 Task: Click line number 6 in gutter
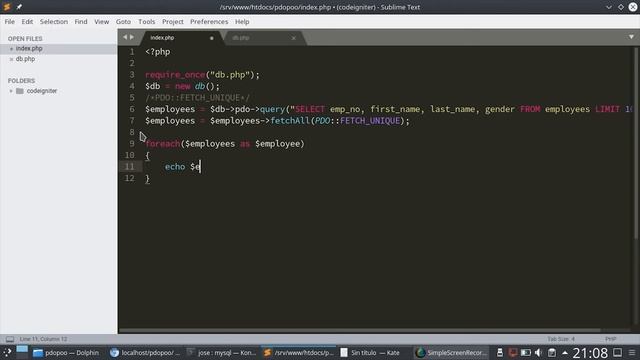point(131,109)
